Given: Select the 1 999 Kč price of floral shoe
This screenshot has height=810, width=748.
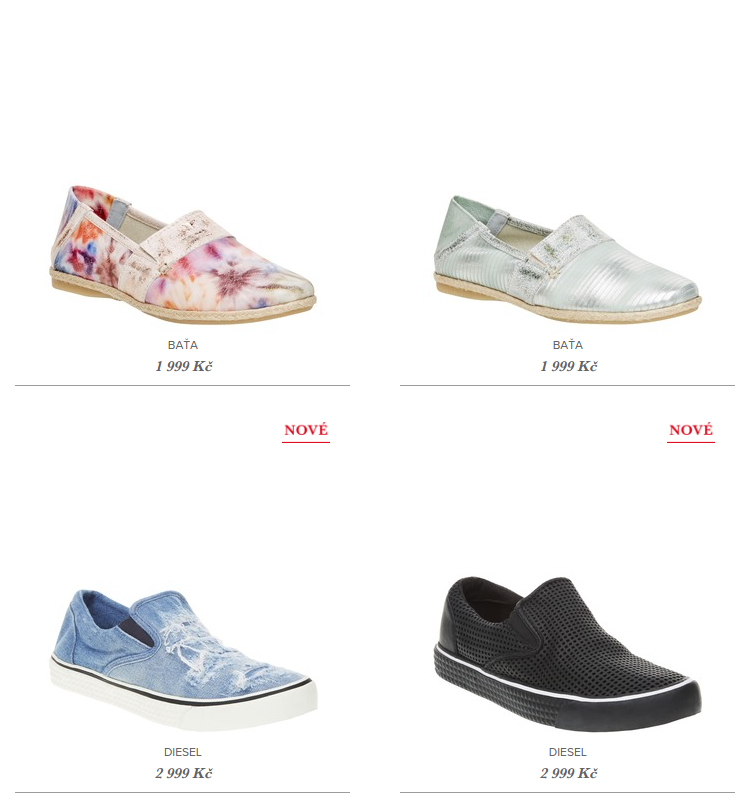Looking at the screenshot, I should [184, 366].
